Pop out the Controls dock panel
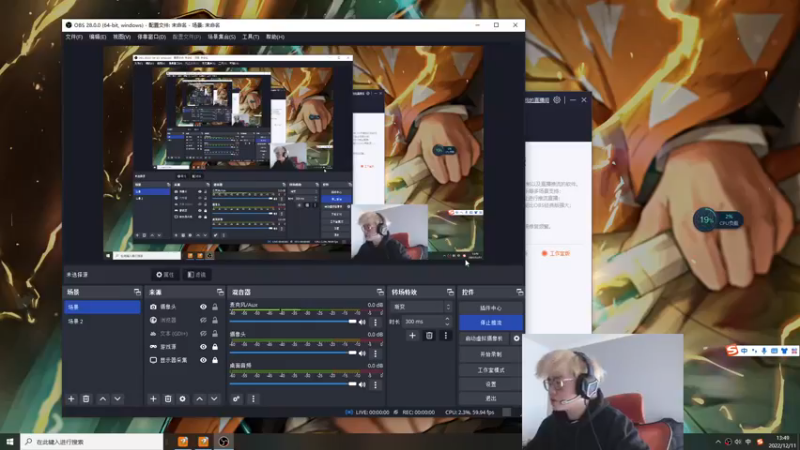The height and width of the screenshot is (450, 800). (519, 292)
